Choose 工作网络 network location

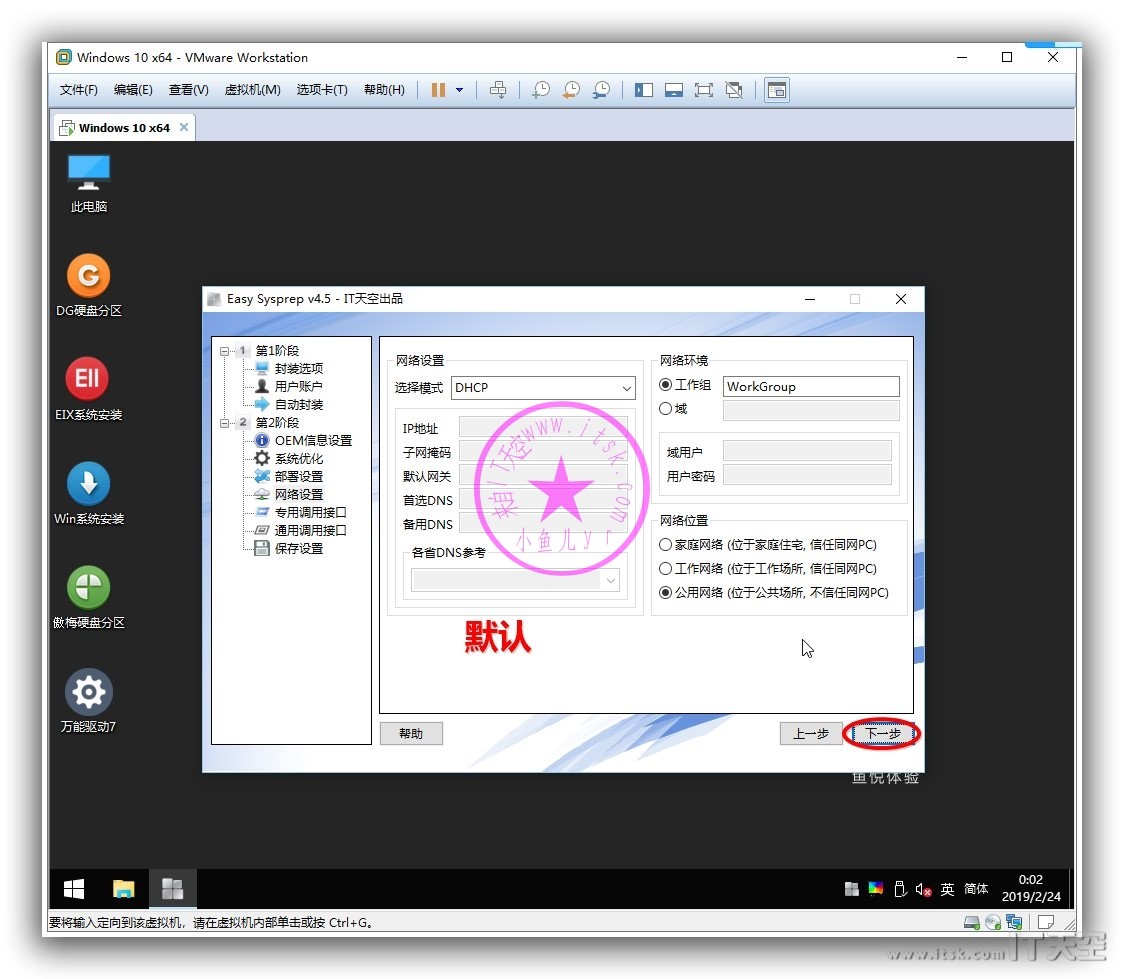point(665,568)
